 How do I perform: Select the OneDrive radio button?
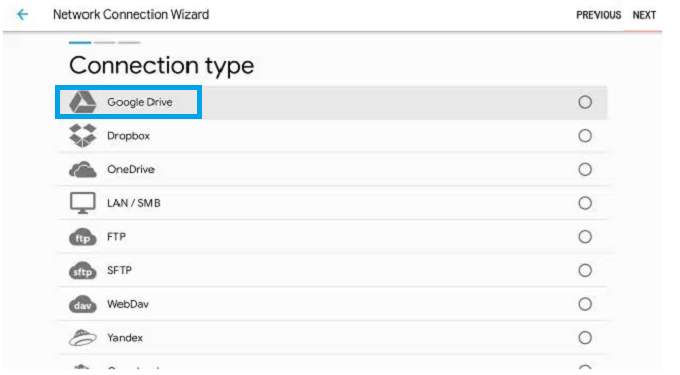tap(585, 170)
